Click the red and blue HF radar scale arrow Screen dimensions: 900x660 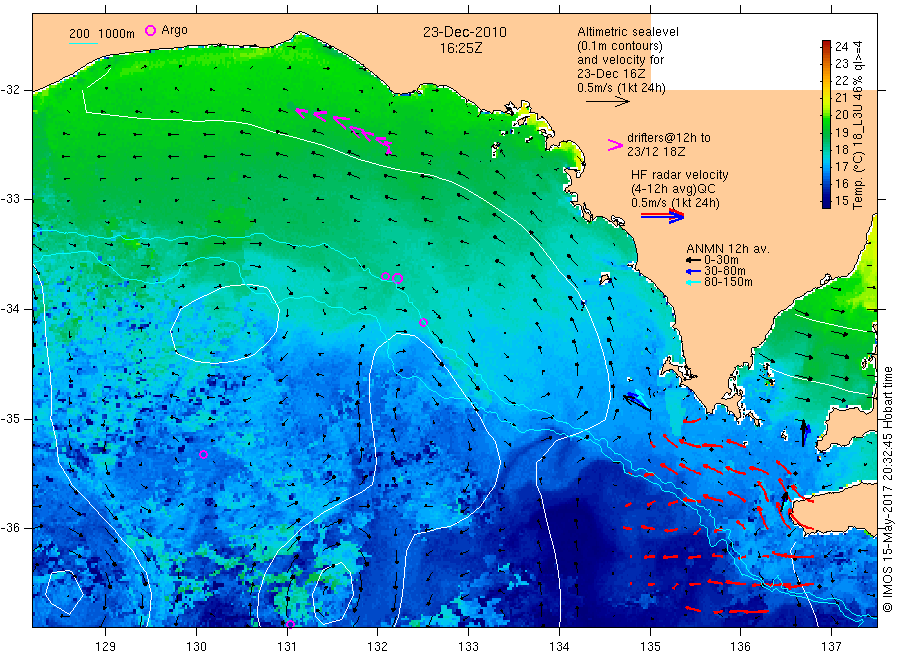click(662, 216)
